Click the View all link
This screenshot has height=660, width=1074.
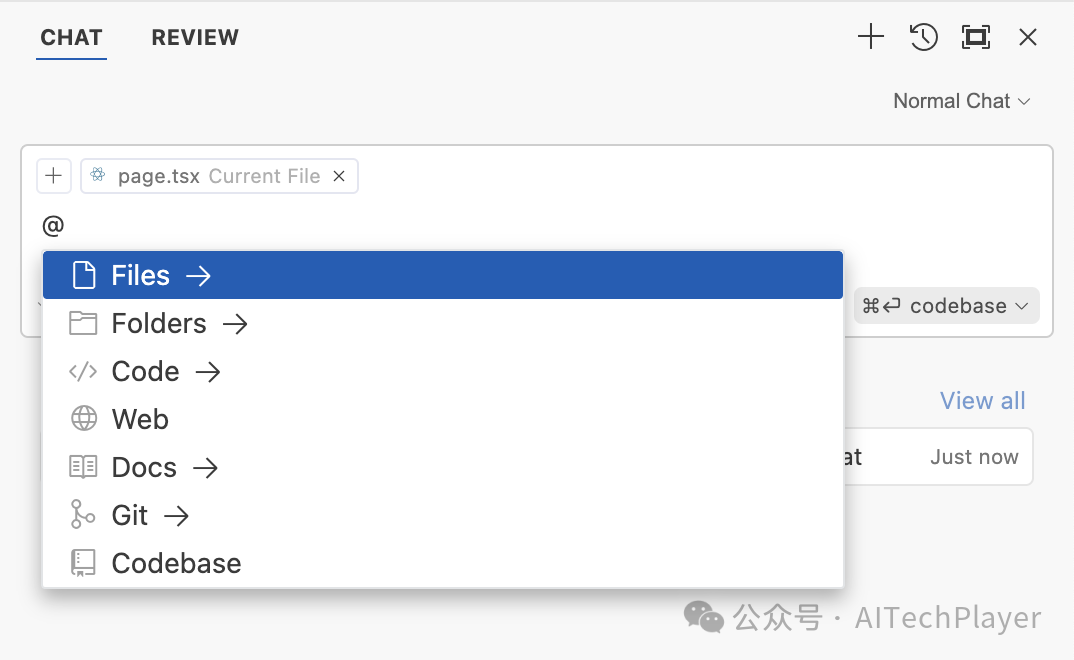coord(982,401)
